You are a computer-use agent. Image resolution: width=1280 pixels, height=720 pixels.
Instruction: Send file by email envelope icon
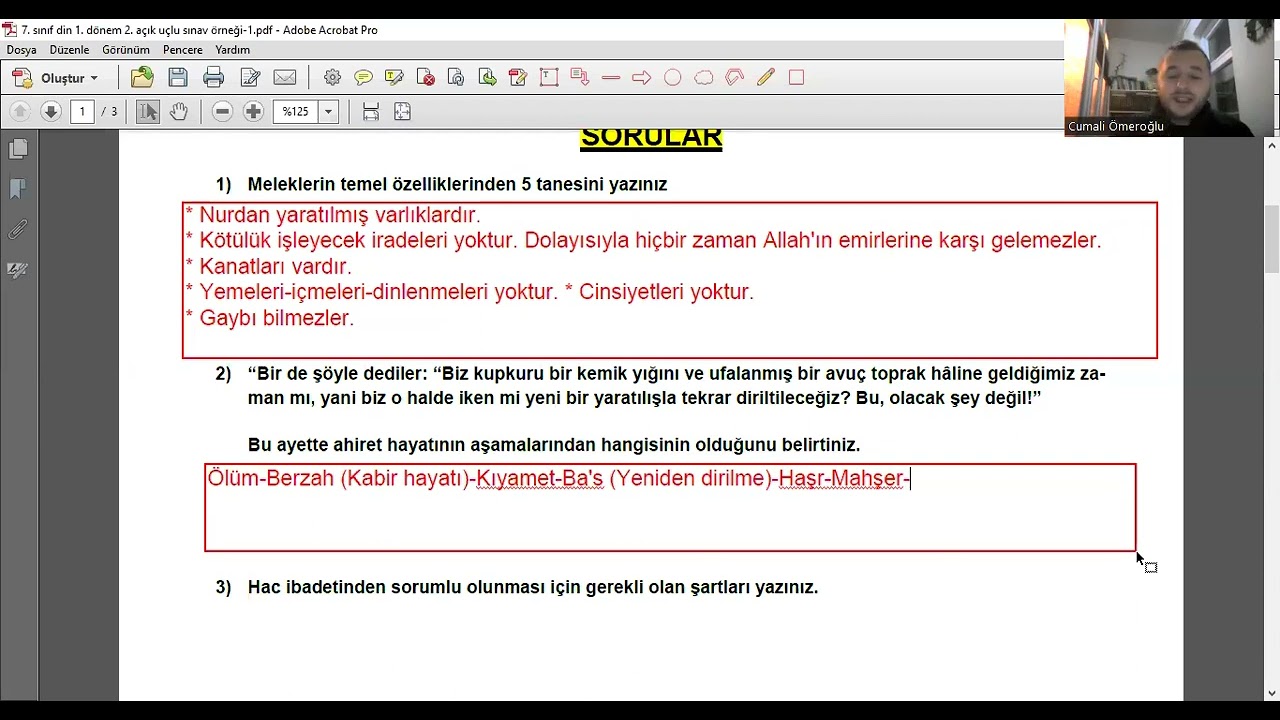[285, 77]
